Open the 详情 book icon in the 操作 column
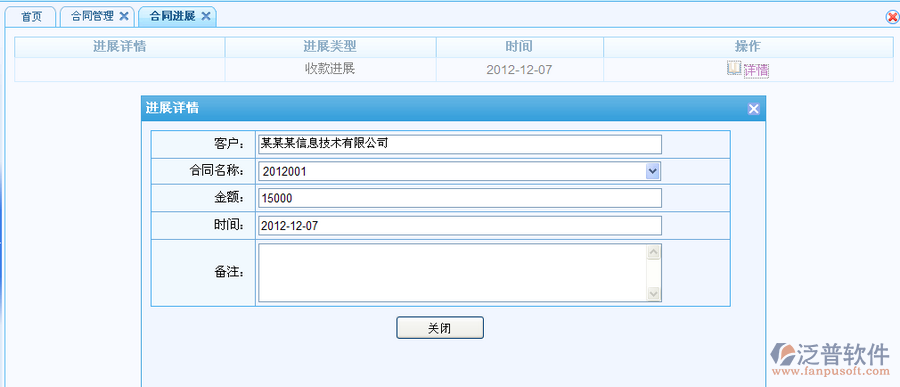The width and height of the screenshot is (900, 387). (734, 68)
